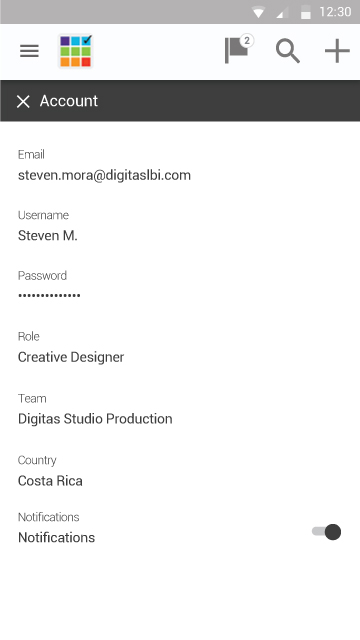Tap the battery icon in status bar
360x640 pixels.
point(306,12)
